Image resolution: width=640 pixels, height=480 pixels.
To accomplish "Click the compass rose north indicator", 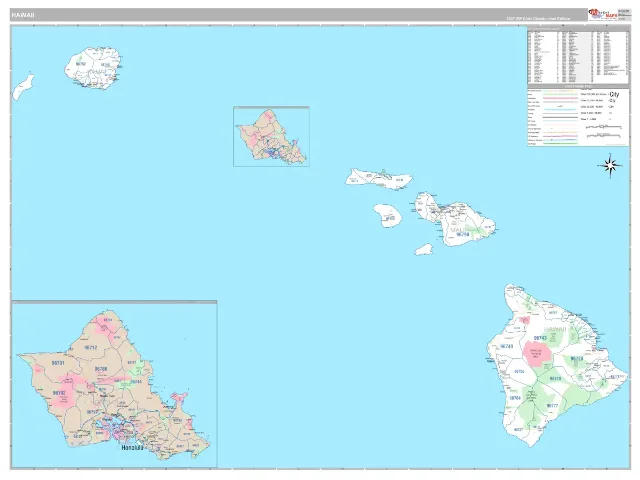I will 610,166.
